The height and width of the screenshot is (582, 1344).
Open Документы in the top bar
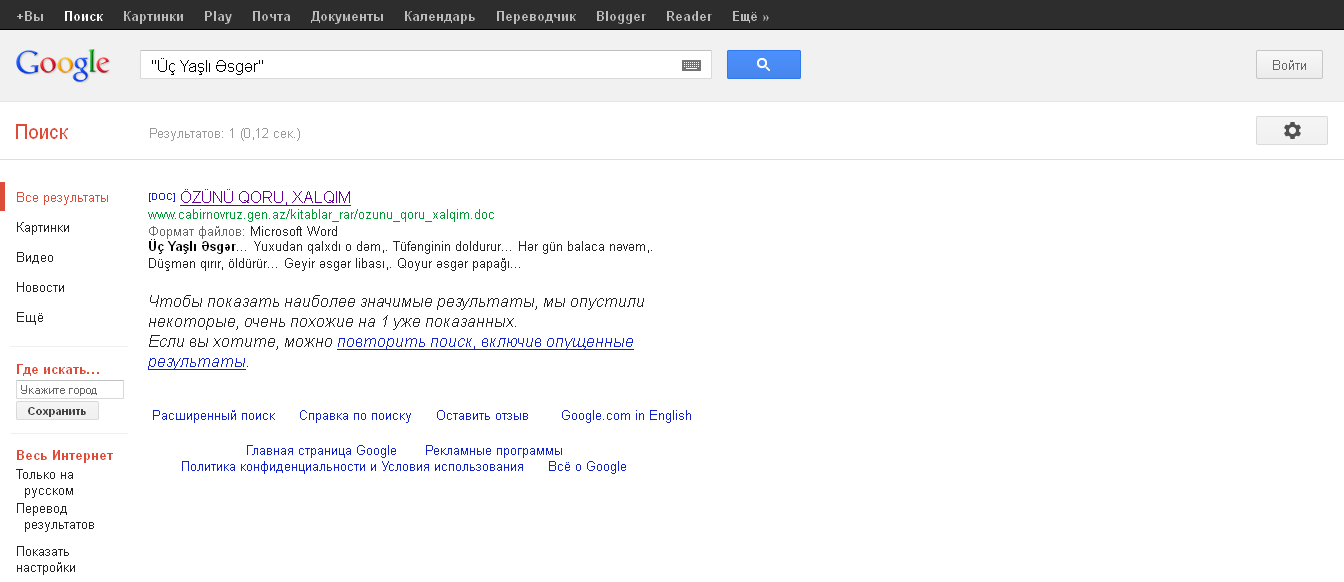point(347,17)
